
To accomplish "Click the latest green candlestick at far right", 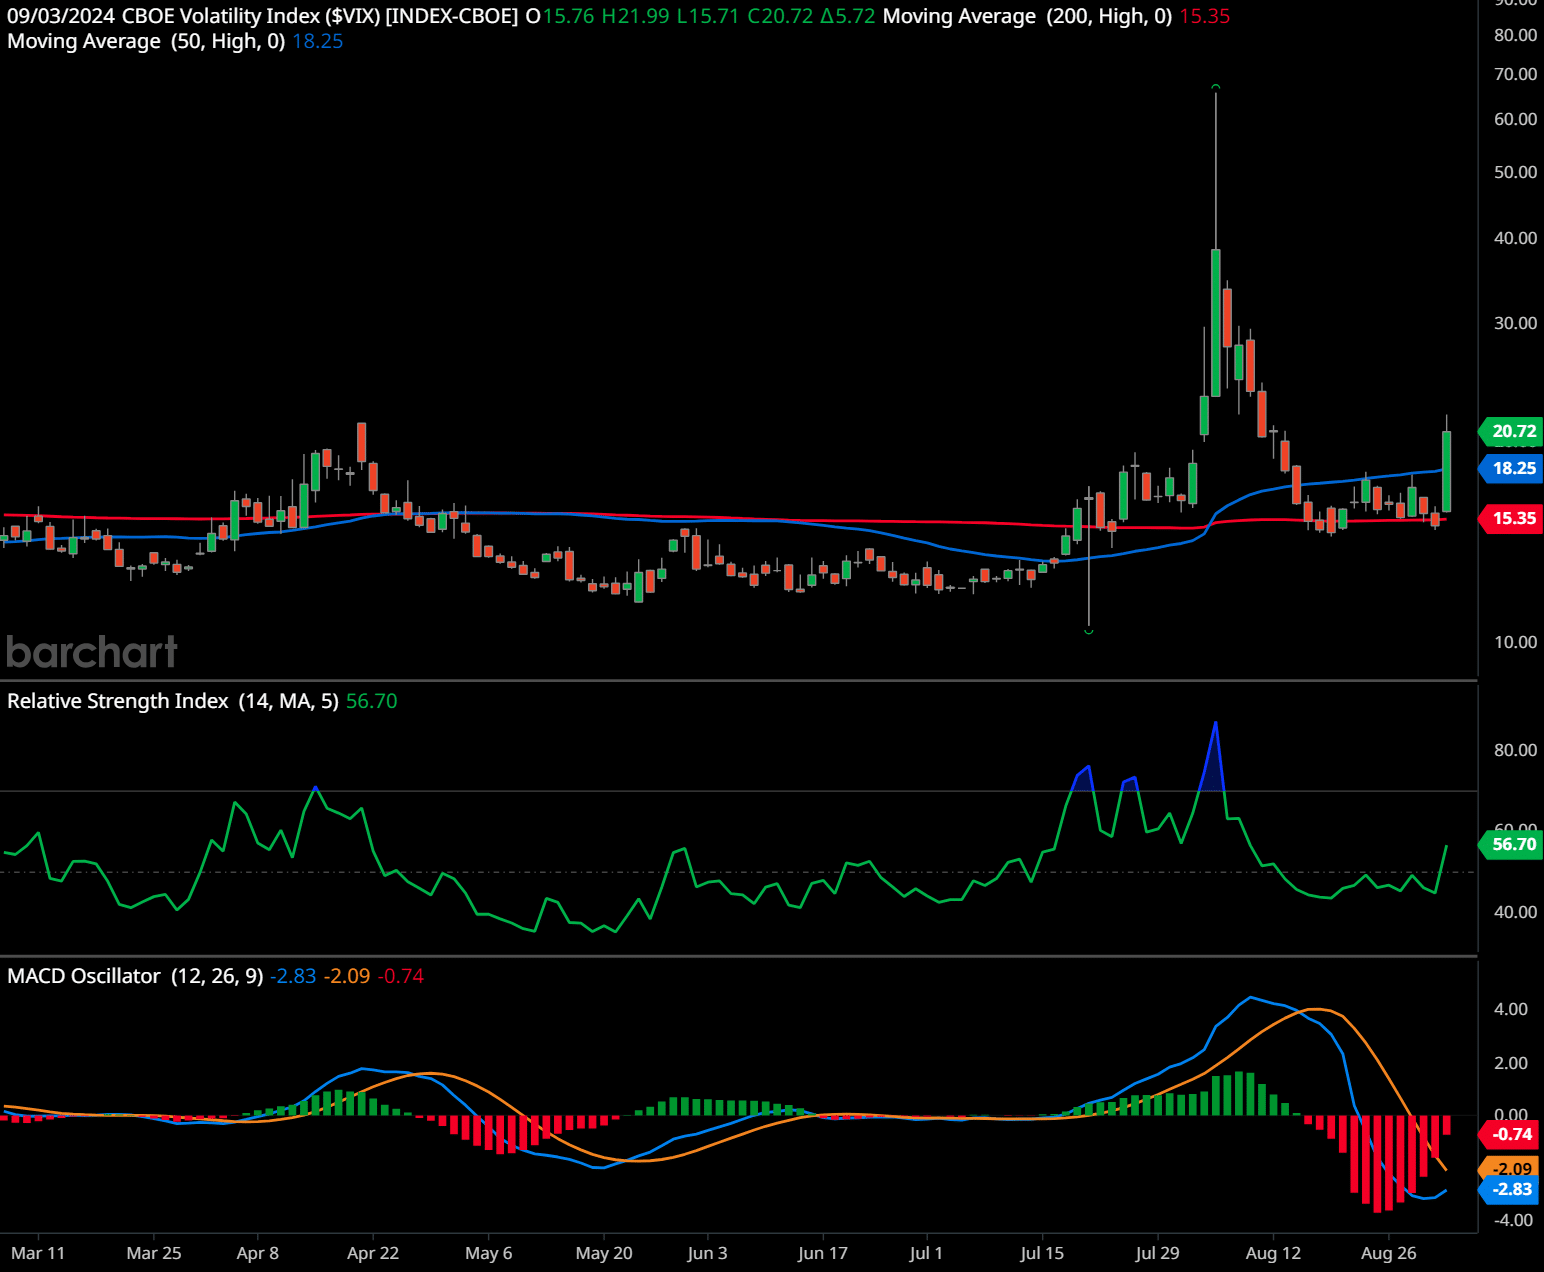I will point(1446,471).
